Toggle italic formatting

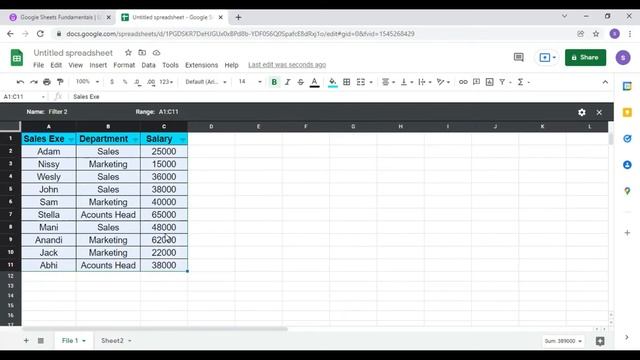click(x=287, y=82)
